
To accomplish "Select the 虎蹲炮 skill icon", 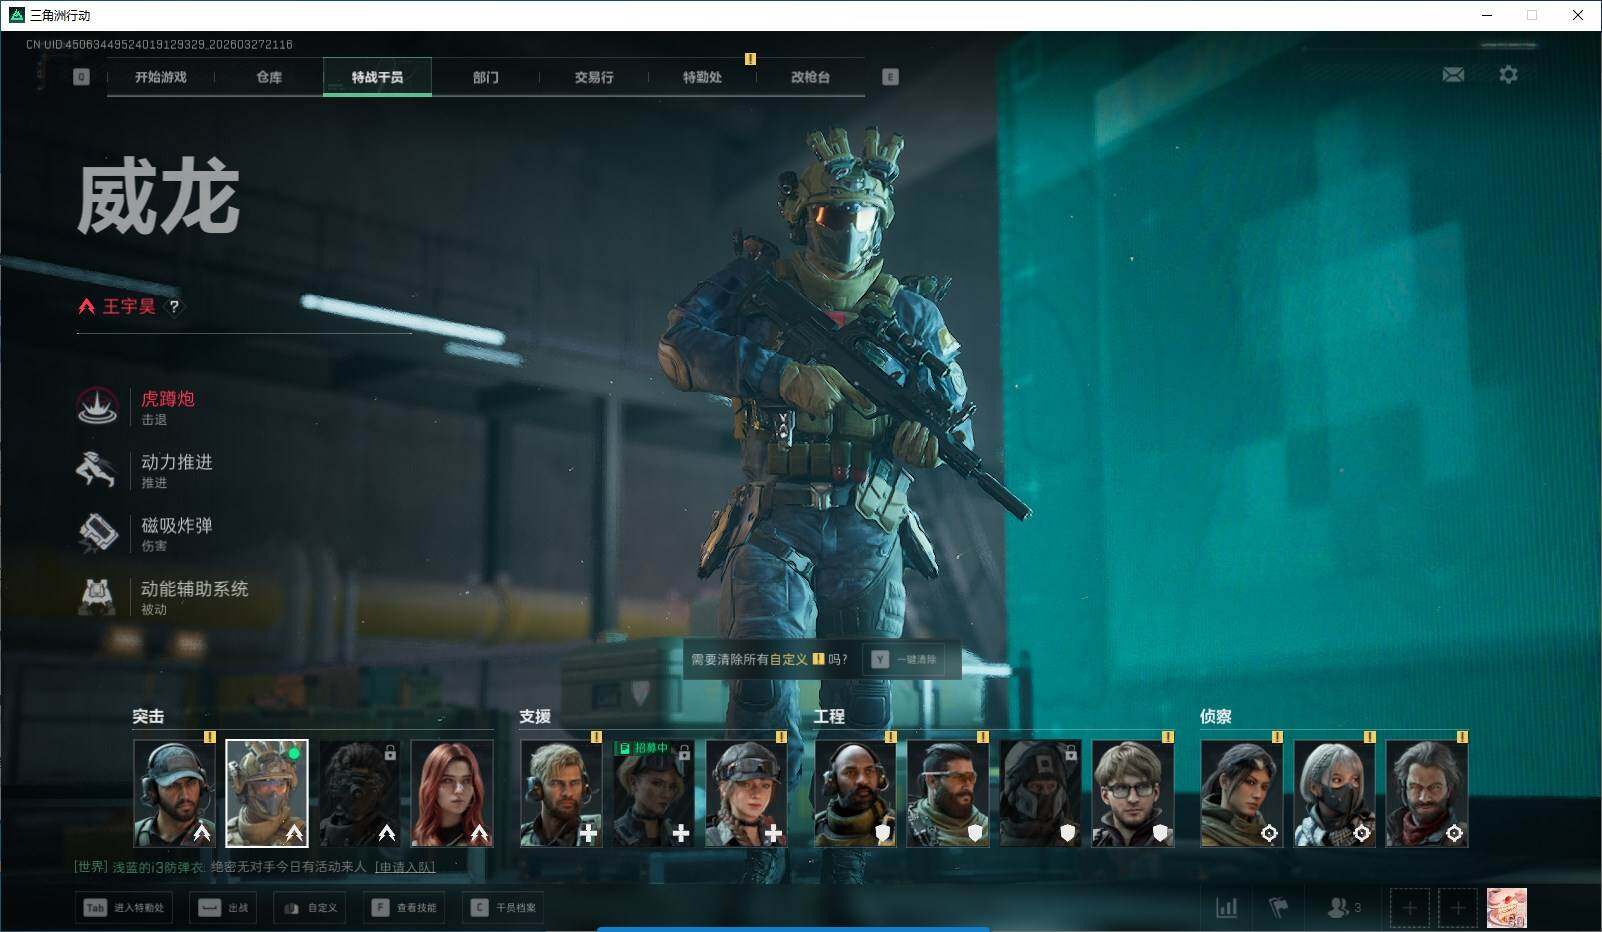I will click(97, 407).
